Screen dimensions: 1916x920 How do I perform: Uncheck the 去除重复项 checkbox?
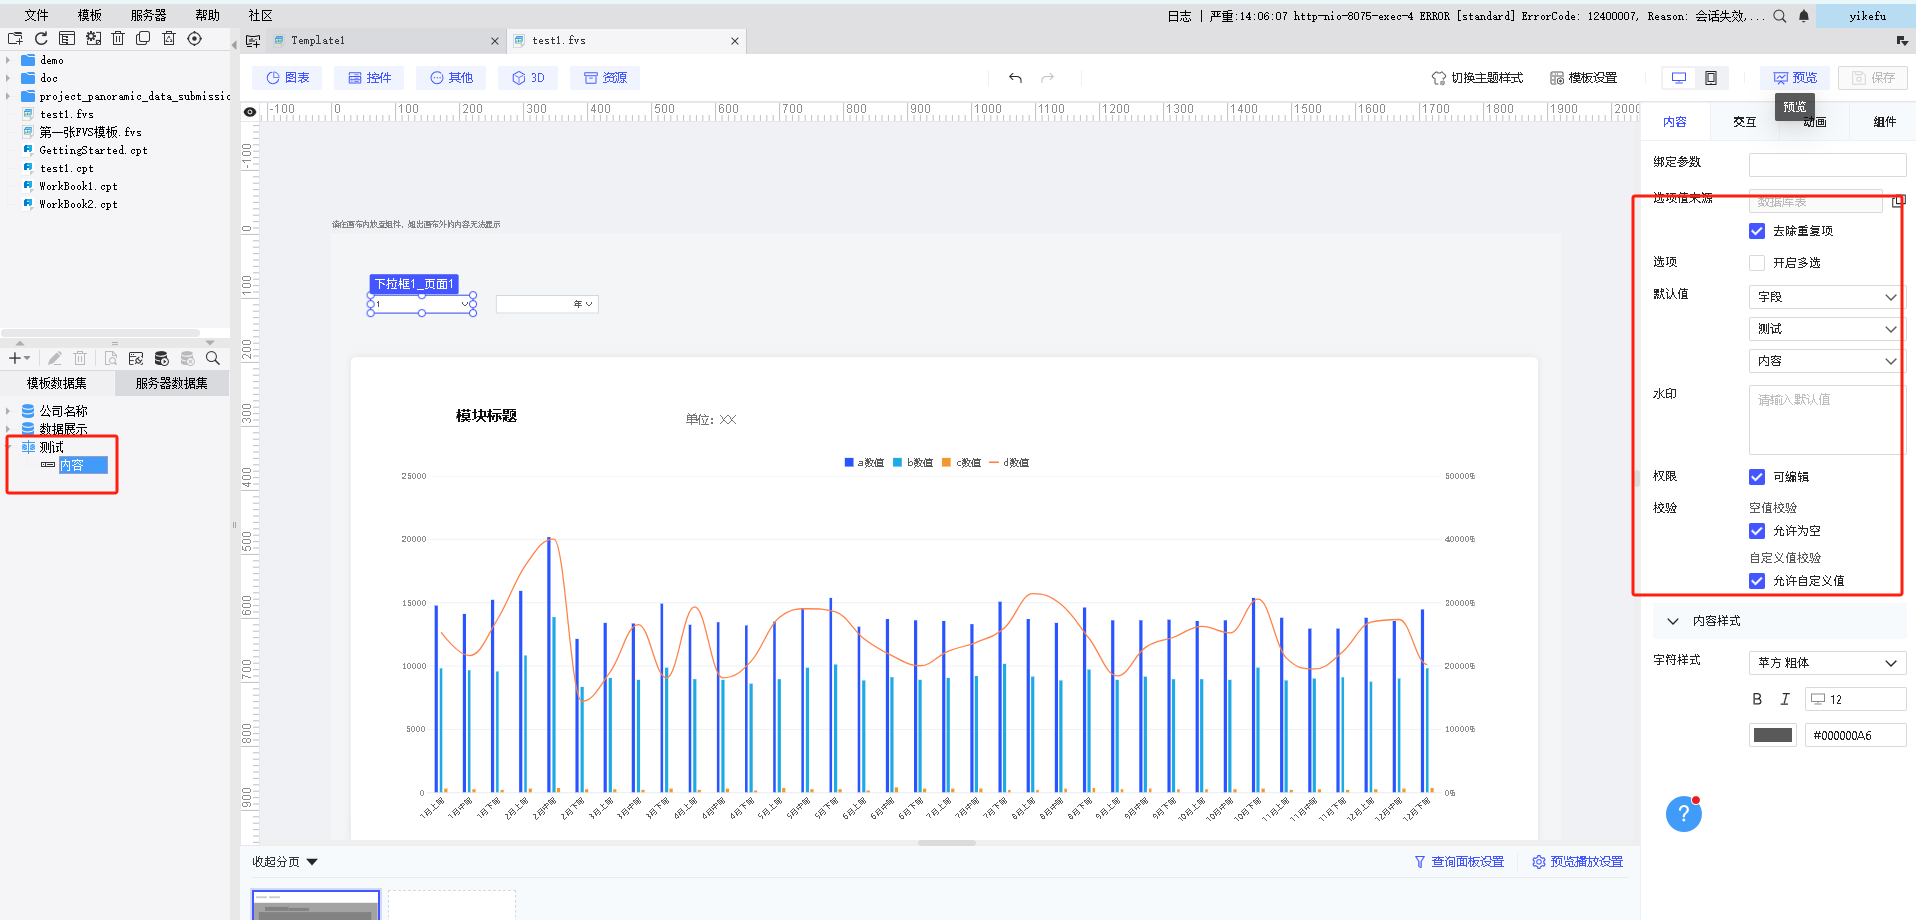pyautogui.click(x=1757, y=231)
